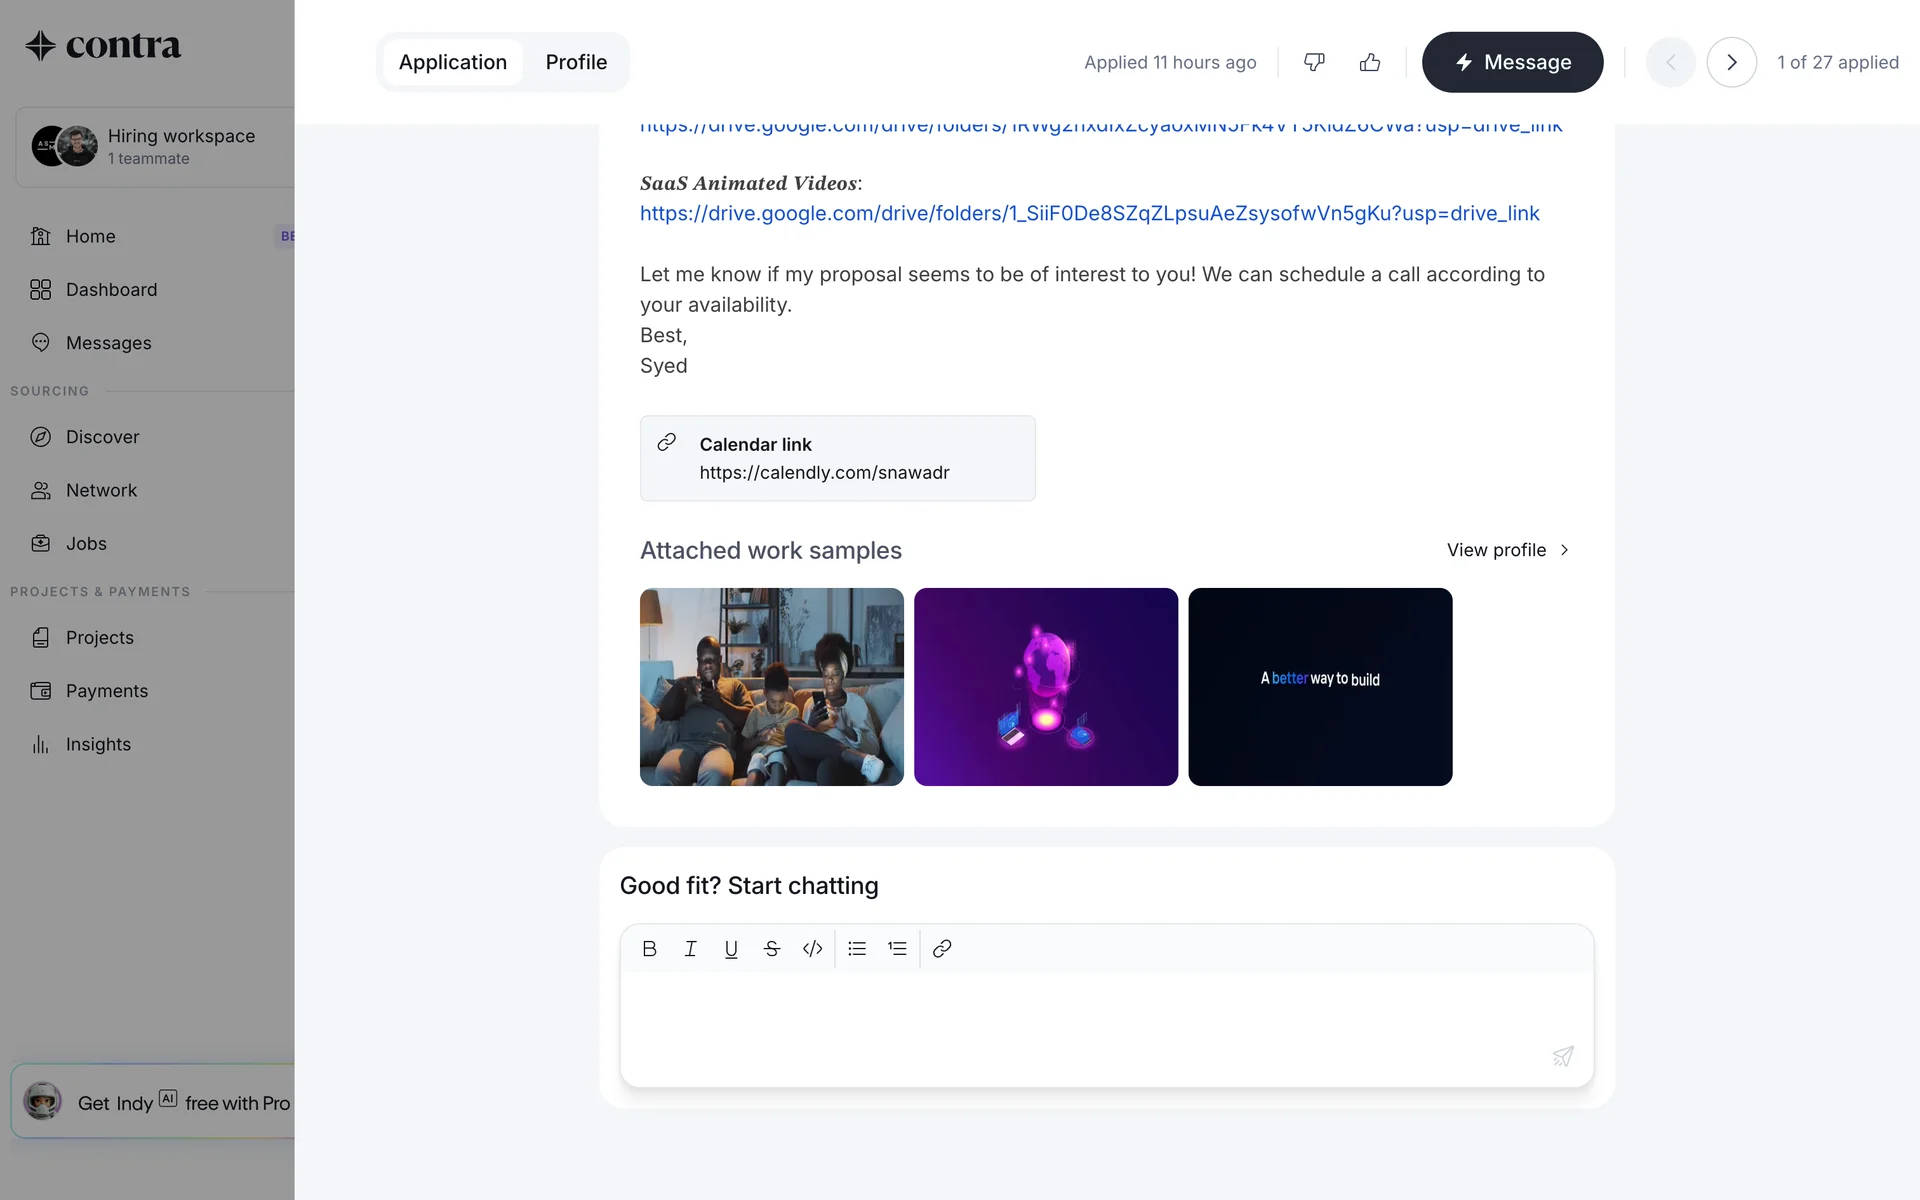Toggle italic formatting in chat editor
Image resolution: width=1920 pixels, height=1200 pixels.
pyautogui.click(x=690, y=948)
